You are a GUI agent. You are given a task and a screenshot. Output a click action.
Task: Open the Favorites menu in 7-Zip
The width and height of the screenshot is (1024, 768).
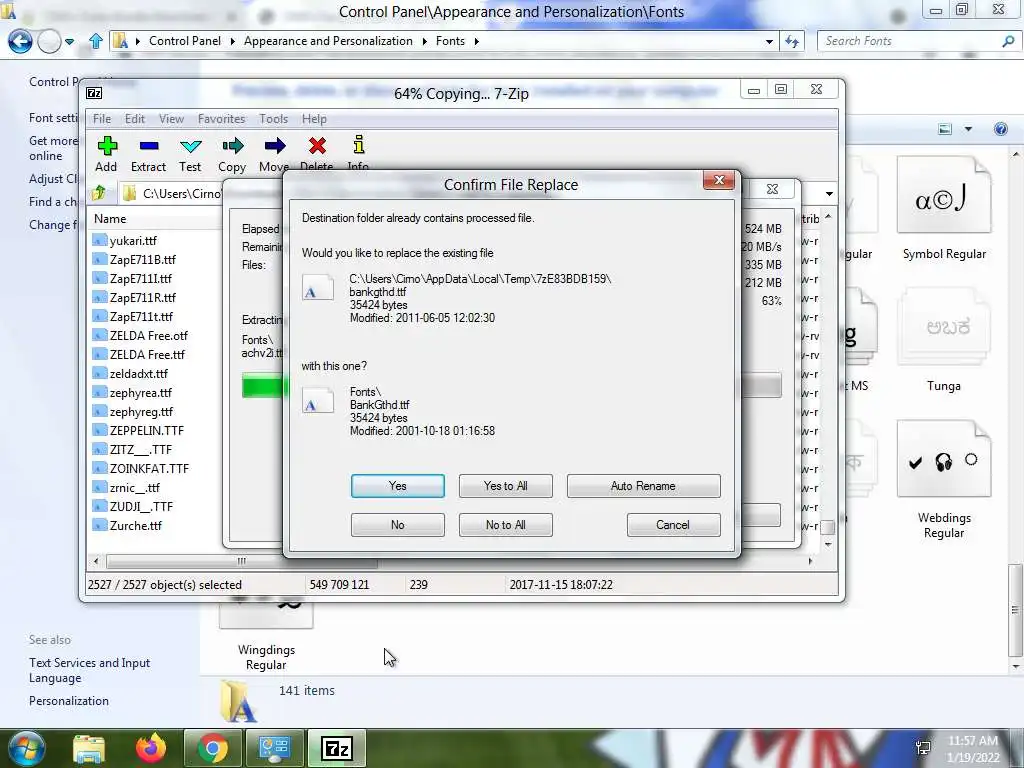pos(221,119)
